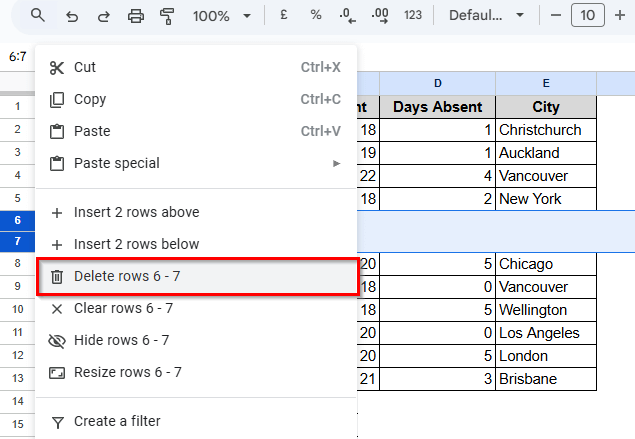Viewport: 635px width, 439px height.
Task: Open the 100% zoom dropdown
Action: click(x=222, y=16)
